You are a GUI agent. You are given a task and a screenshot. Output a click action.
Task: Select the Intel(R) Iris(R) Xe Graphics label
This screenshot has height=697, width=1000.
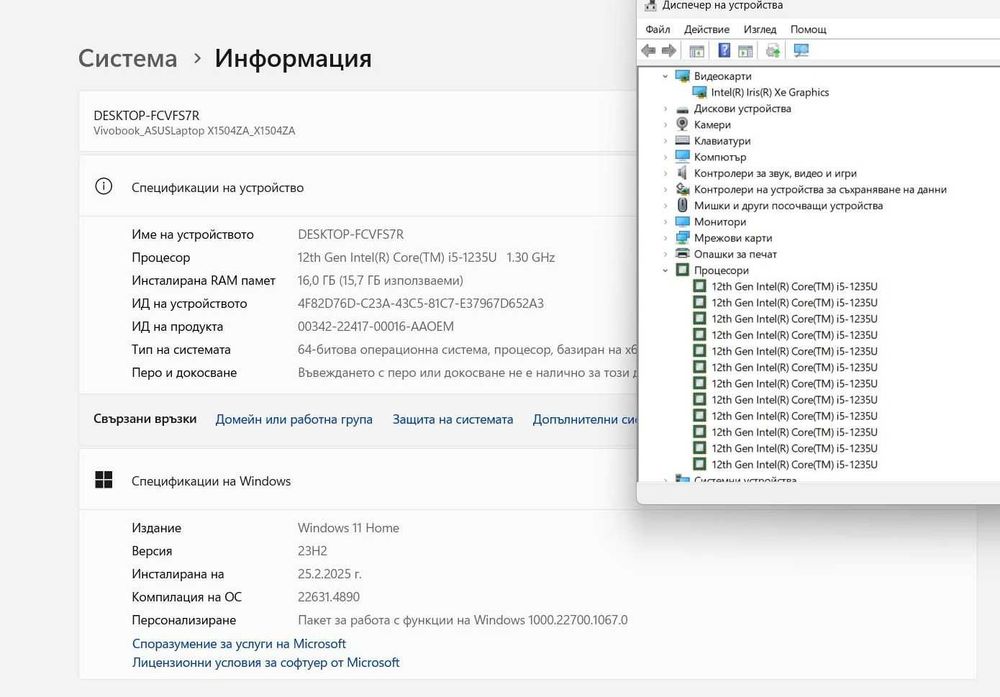pyautogui.click(x=770, y=92)
